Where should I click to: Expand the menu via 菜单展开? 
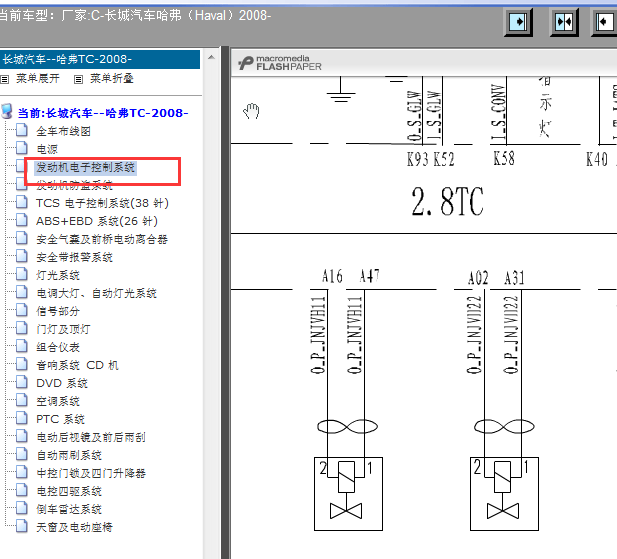point(37,79)
